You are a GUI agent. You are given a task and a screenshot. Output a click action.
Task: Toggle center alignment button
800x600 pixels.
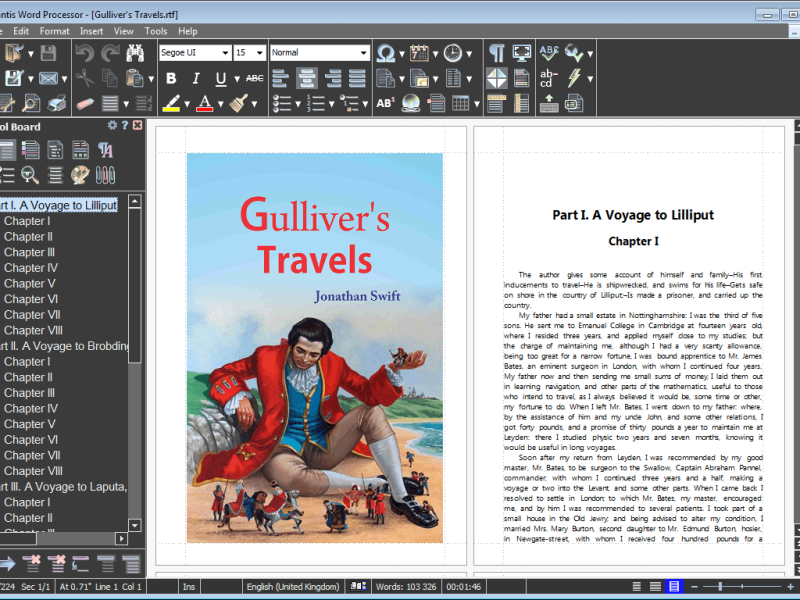coord(307,78)
